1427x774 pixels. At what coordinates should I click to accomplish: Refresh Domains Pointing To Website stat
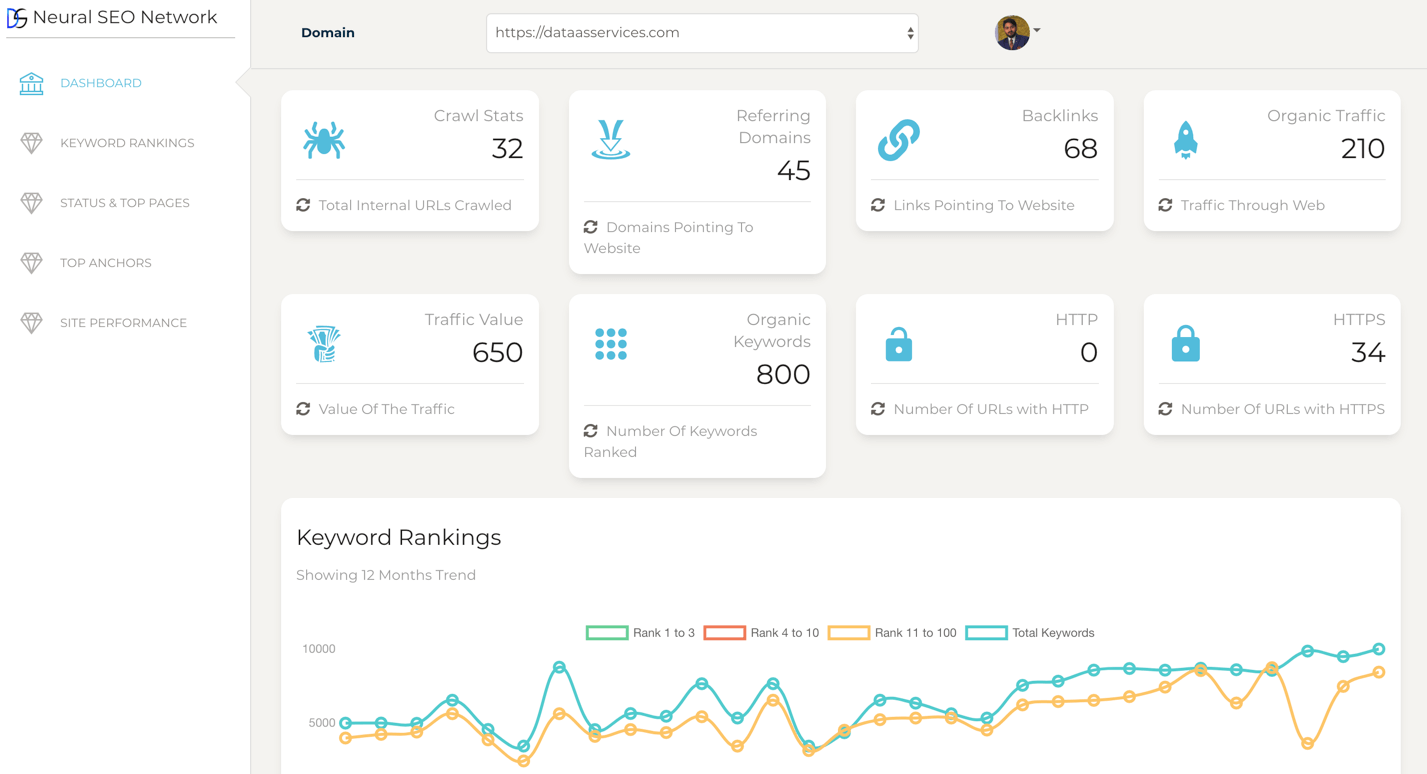[x=591, y=227]
